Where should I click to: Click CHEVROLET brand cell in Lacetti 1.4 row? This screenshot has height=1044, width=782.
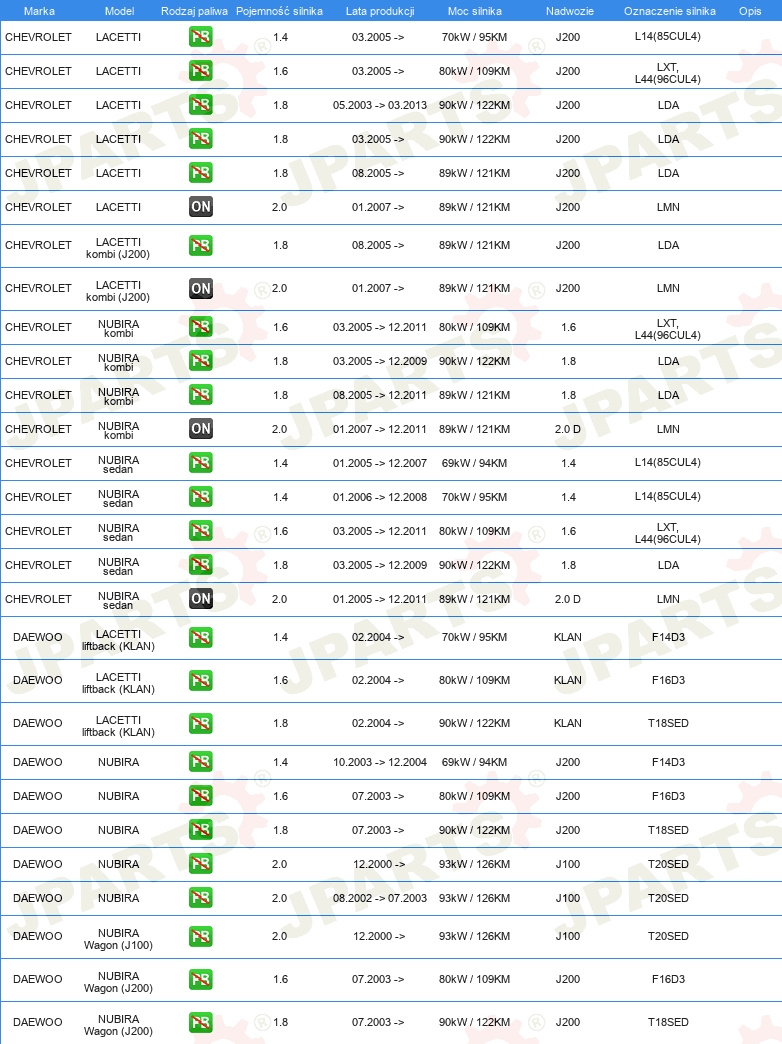point(38,37)
